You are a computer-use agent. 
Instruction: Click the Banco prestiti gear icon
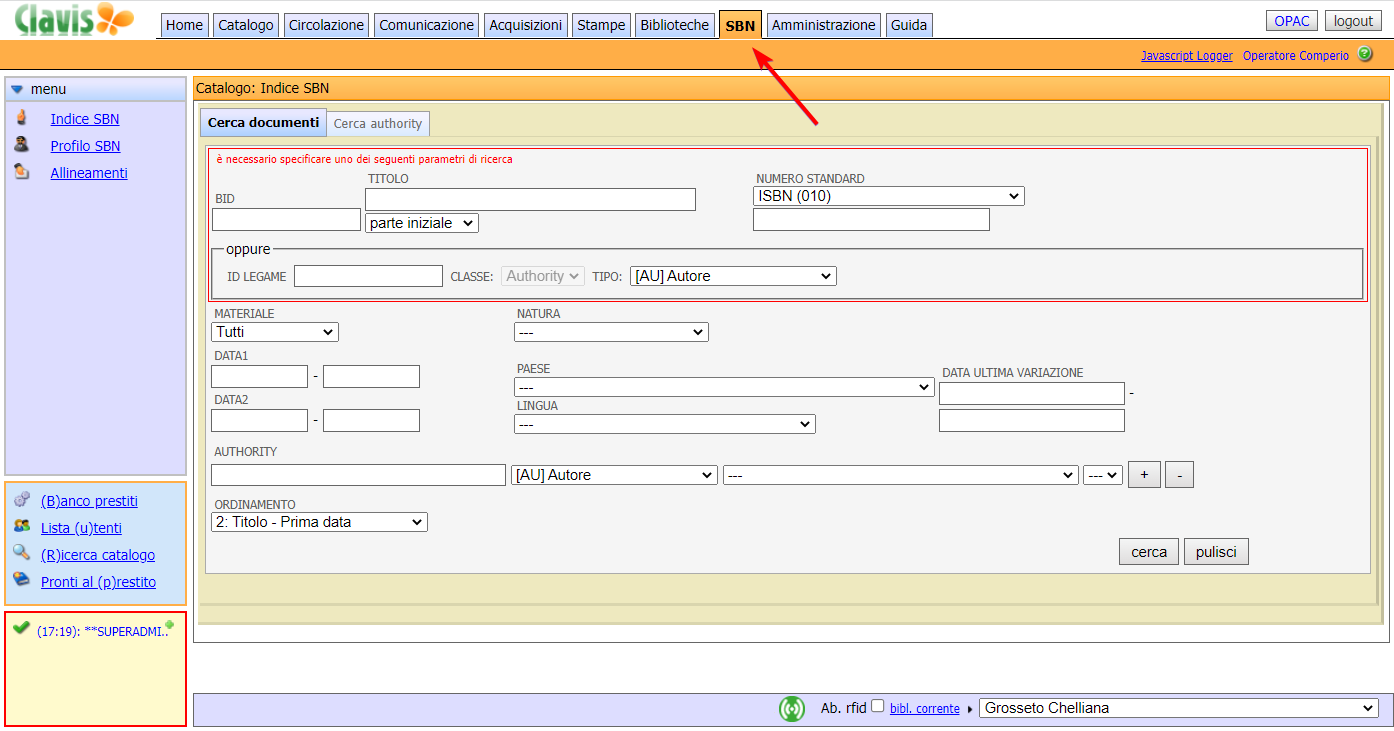[22, 500]
